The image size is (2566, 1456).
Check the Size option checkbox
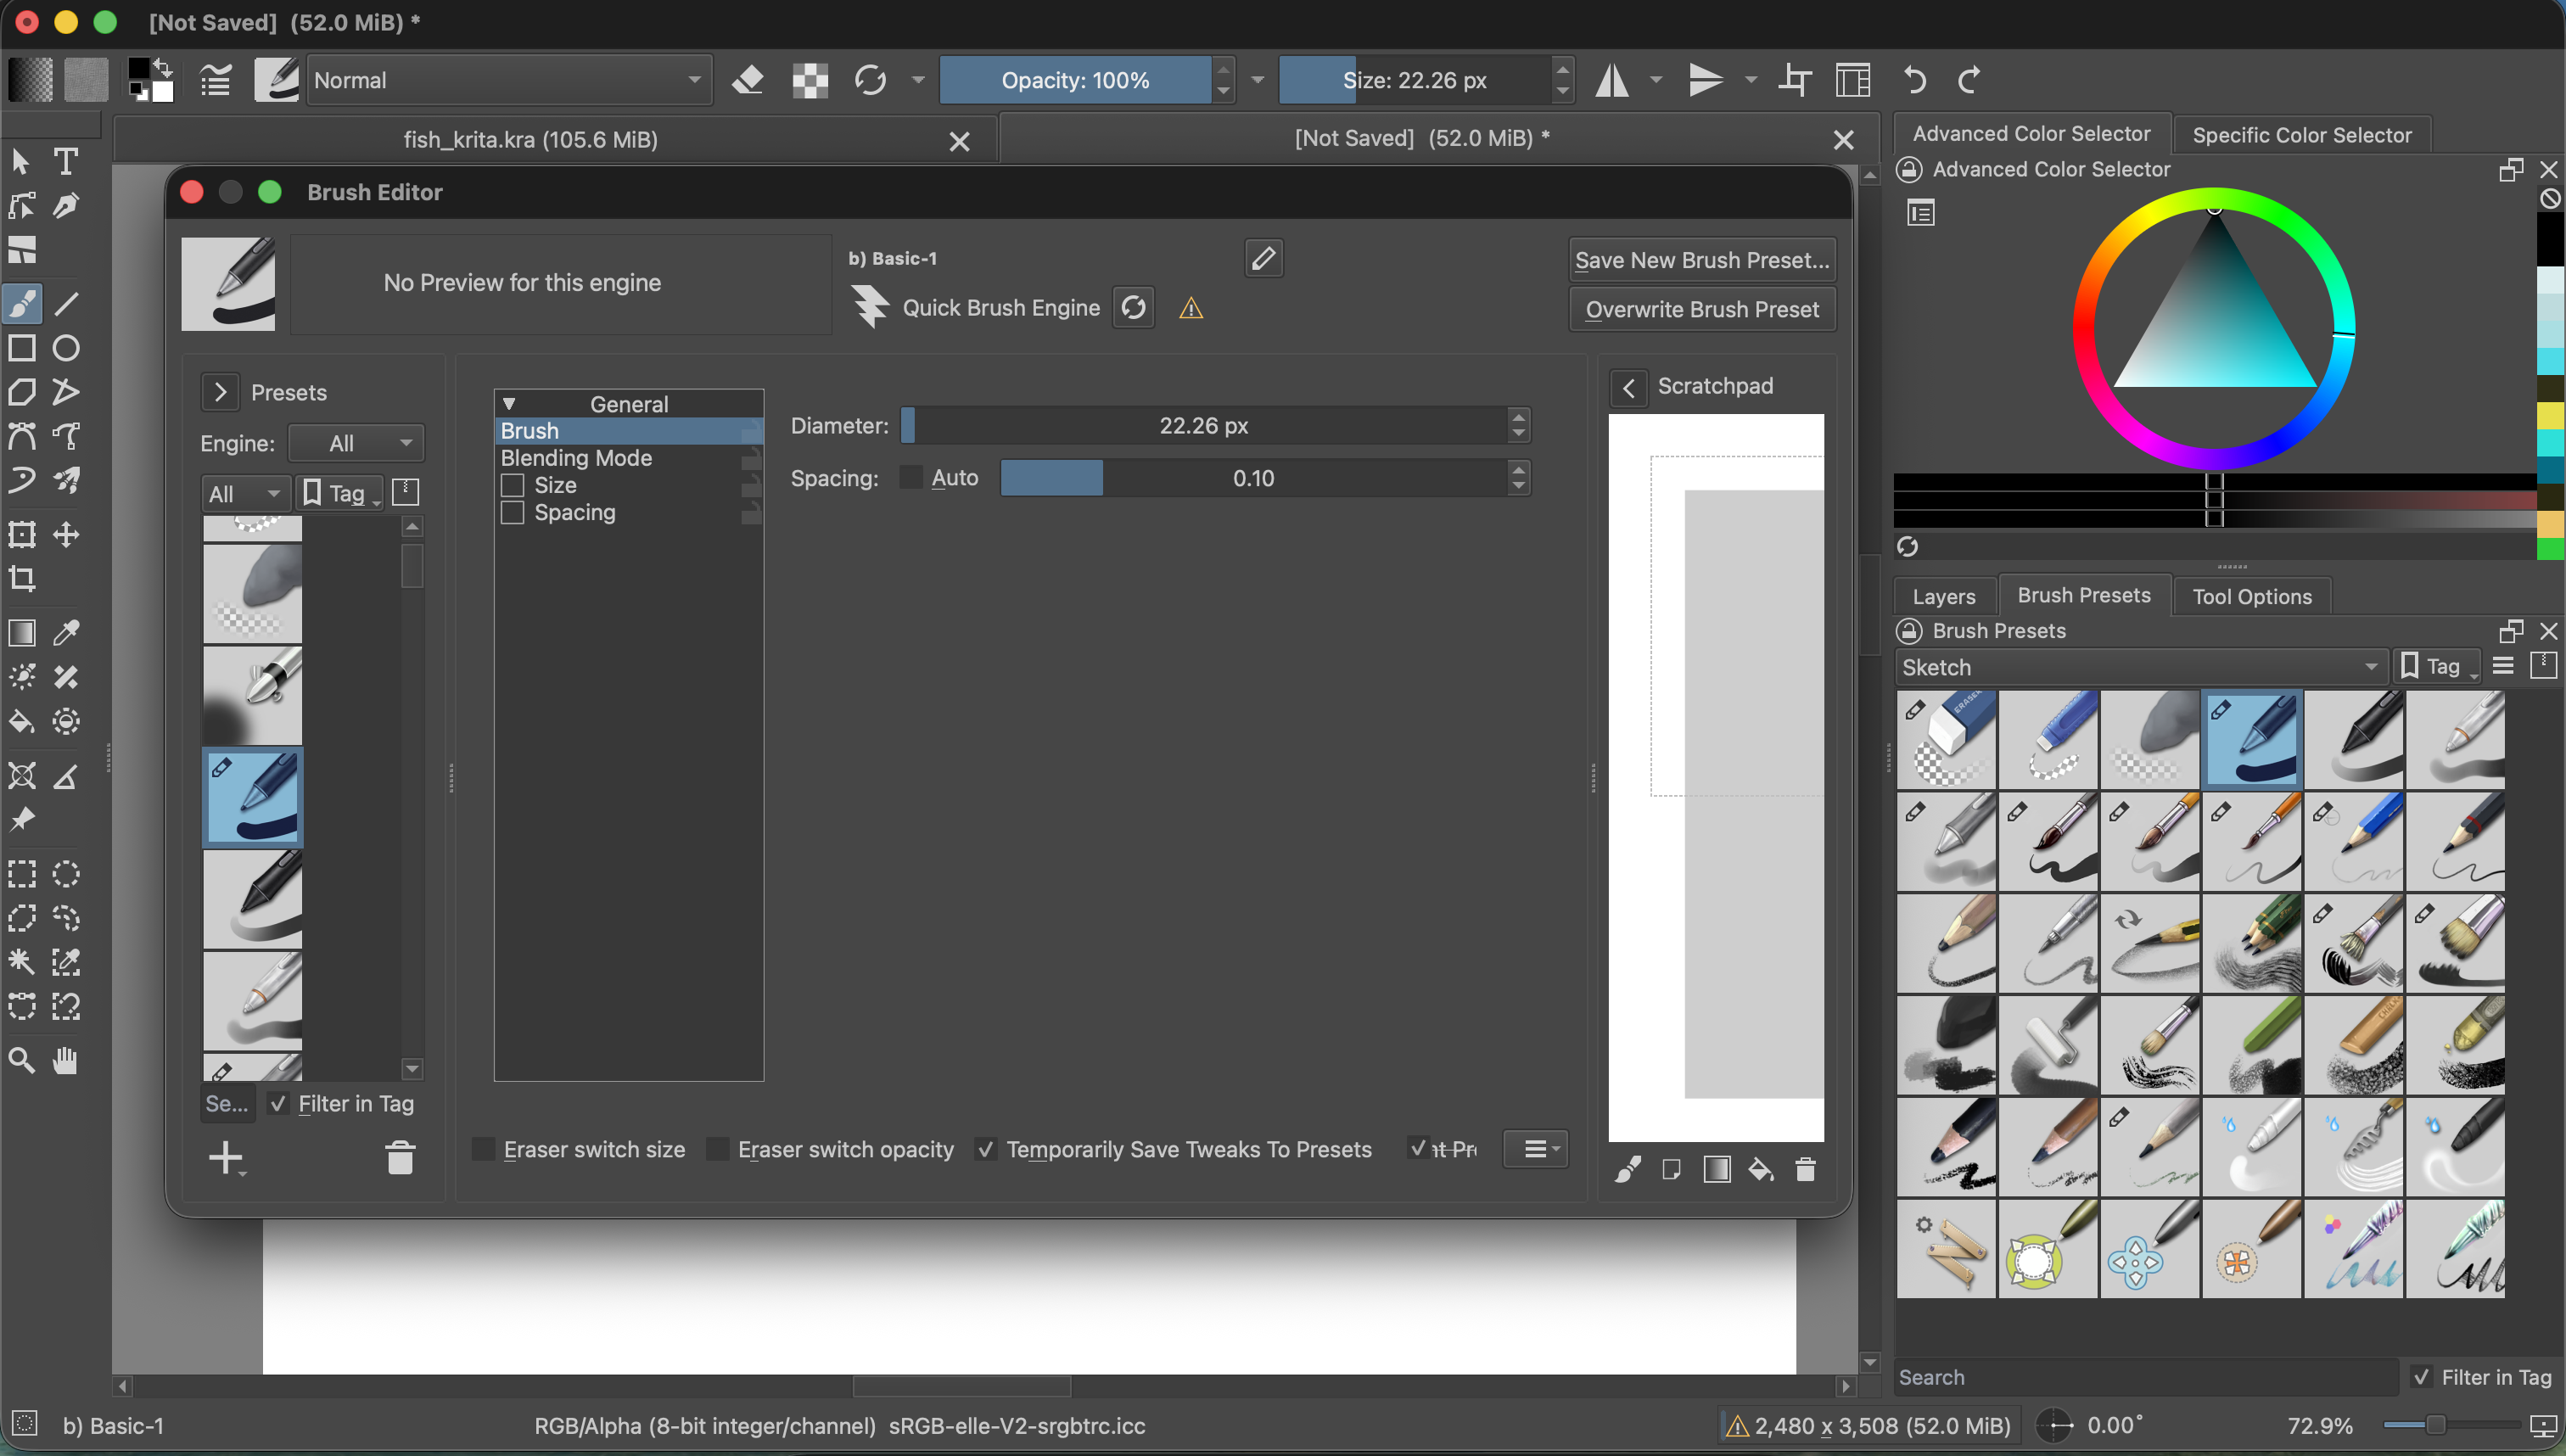click(512, 486)
